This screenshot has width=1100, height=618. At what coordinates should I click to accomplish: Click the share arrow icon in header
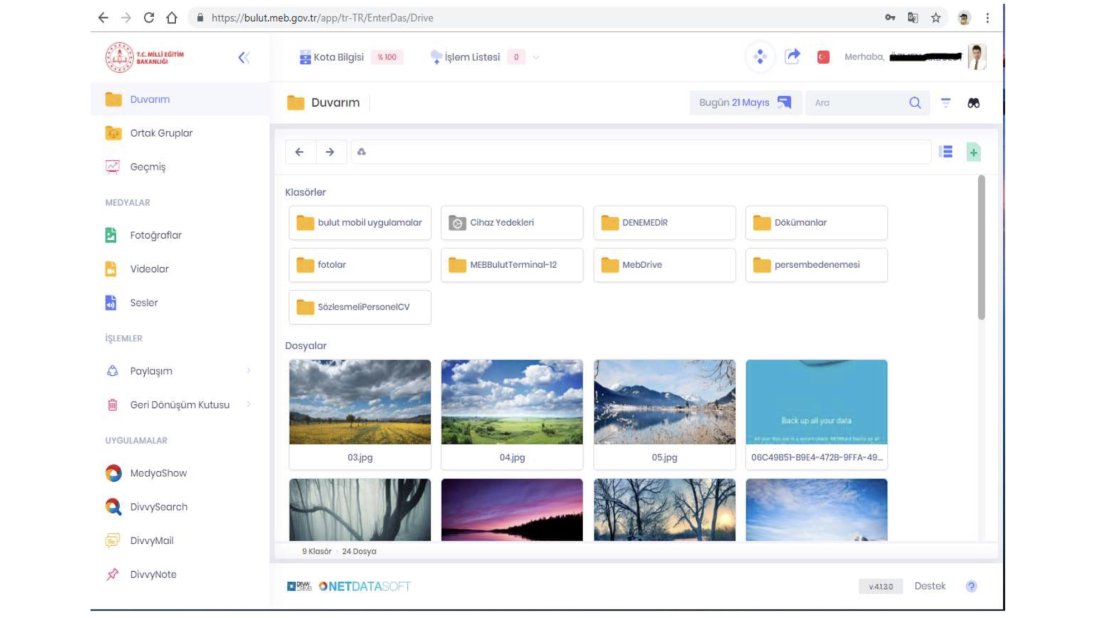pyautogui.click(x=792, y=57)
